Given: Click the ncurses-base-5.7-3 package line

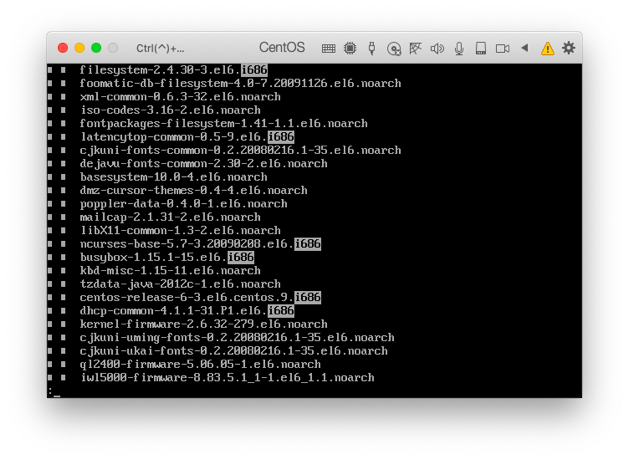Looking at the screenshot, I should coord(200,244).
